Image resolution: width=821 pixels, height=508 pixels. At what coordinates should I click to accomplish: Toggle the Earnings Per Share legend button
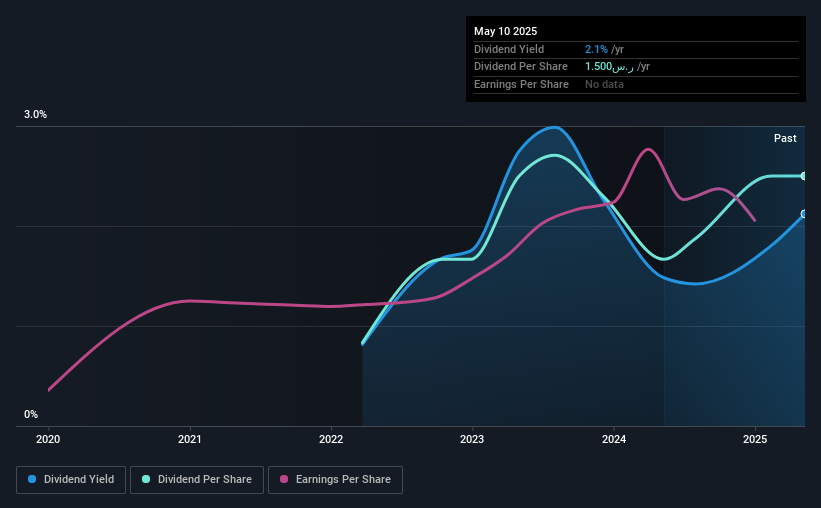click(336, 480)
